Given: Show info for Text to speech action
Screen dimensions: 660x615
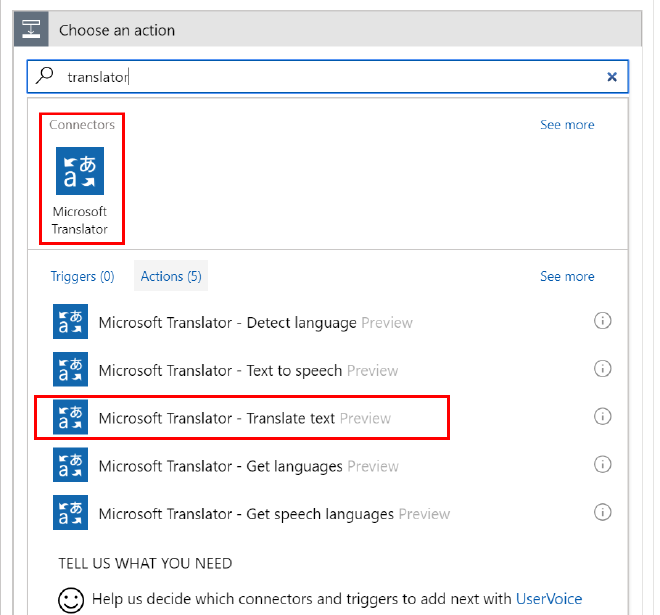Looking at the screenshot, I should (602, 369).
